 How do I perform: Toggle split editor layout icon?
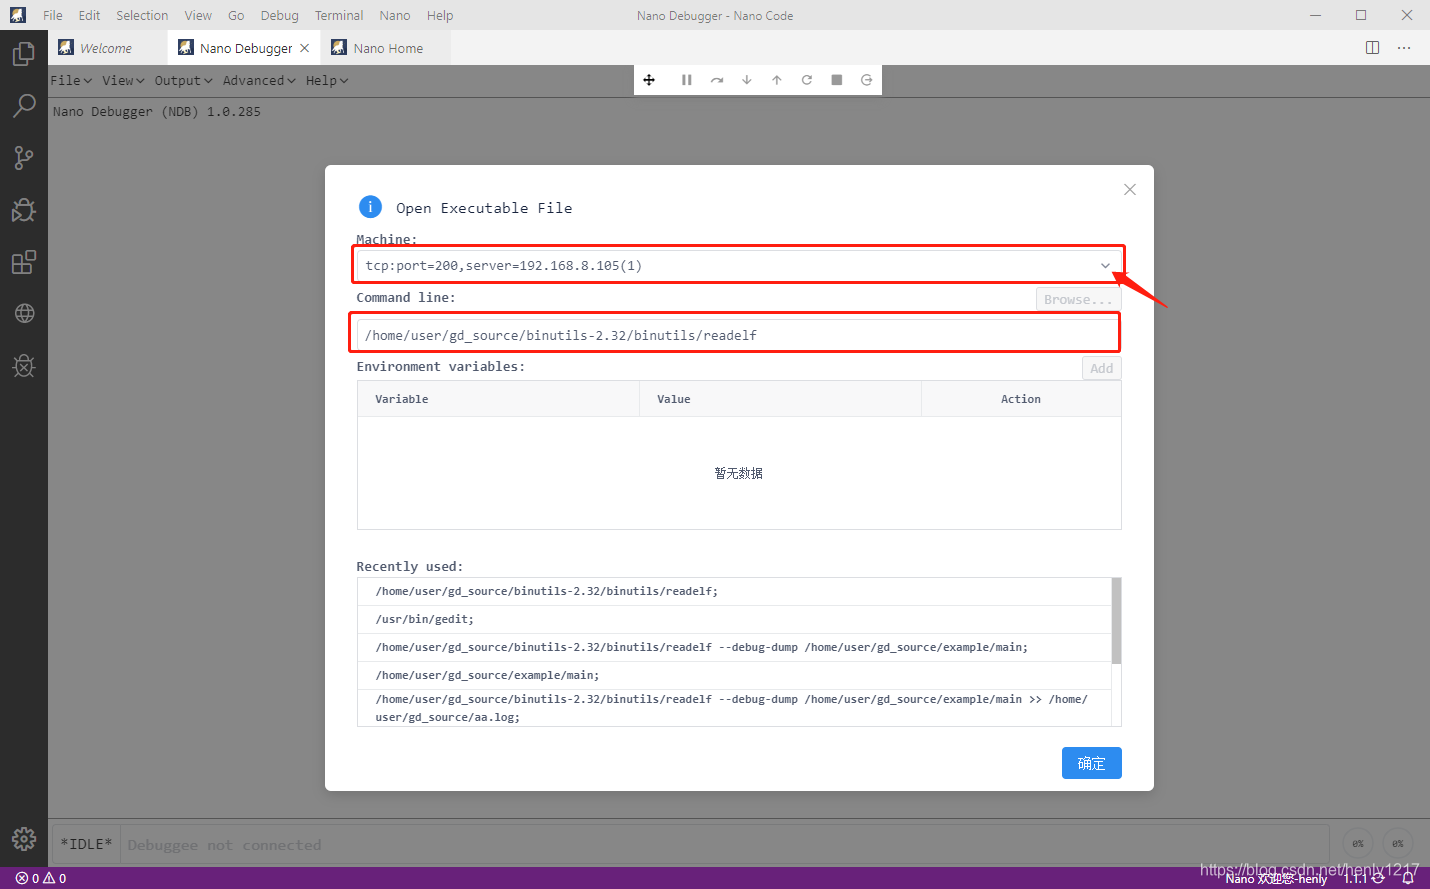[1373, 48]
